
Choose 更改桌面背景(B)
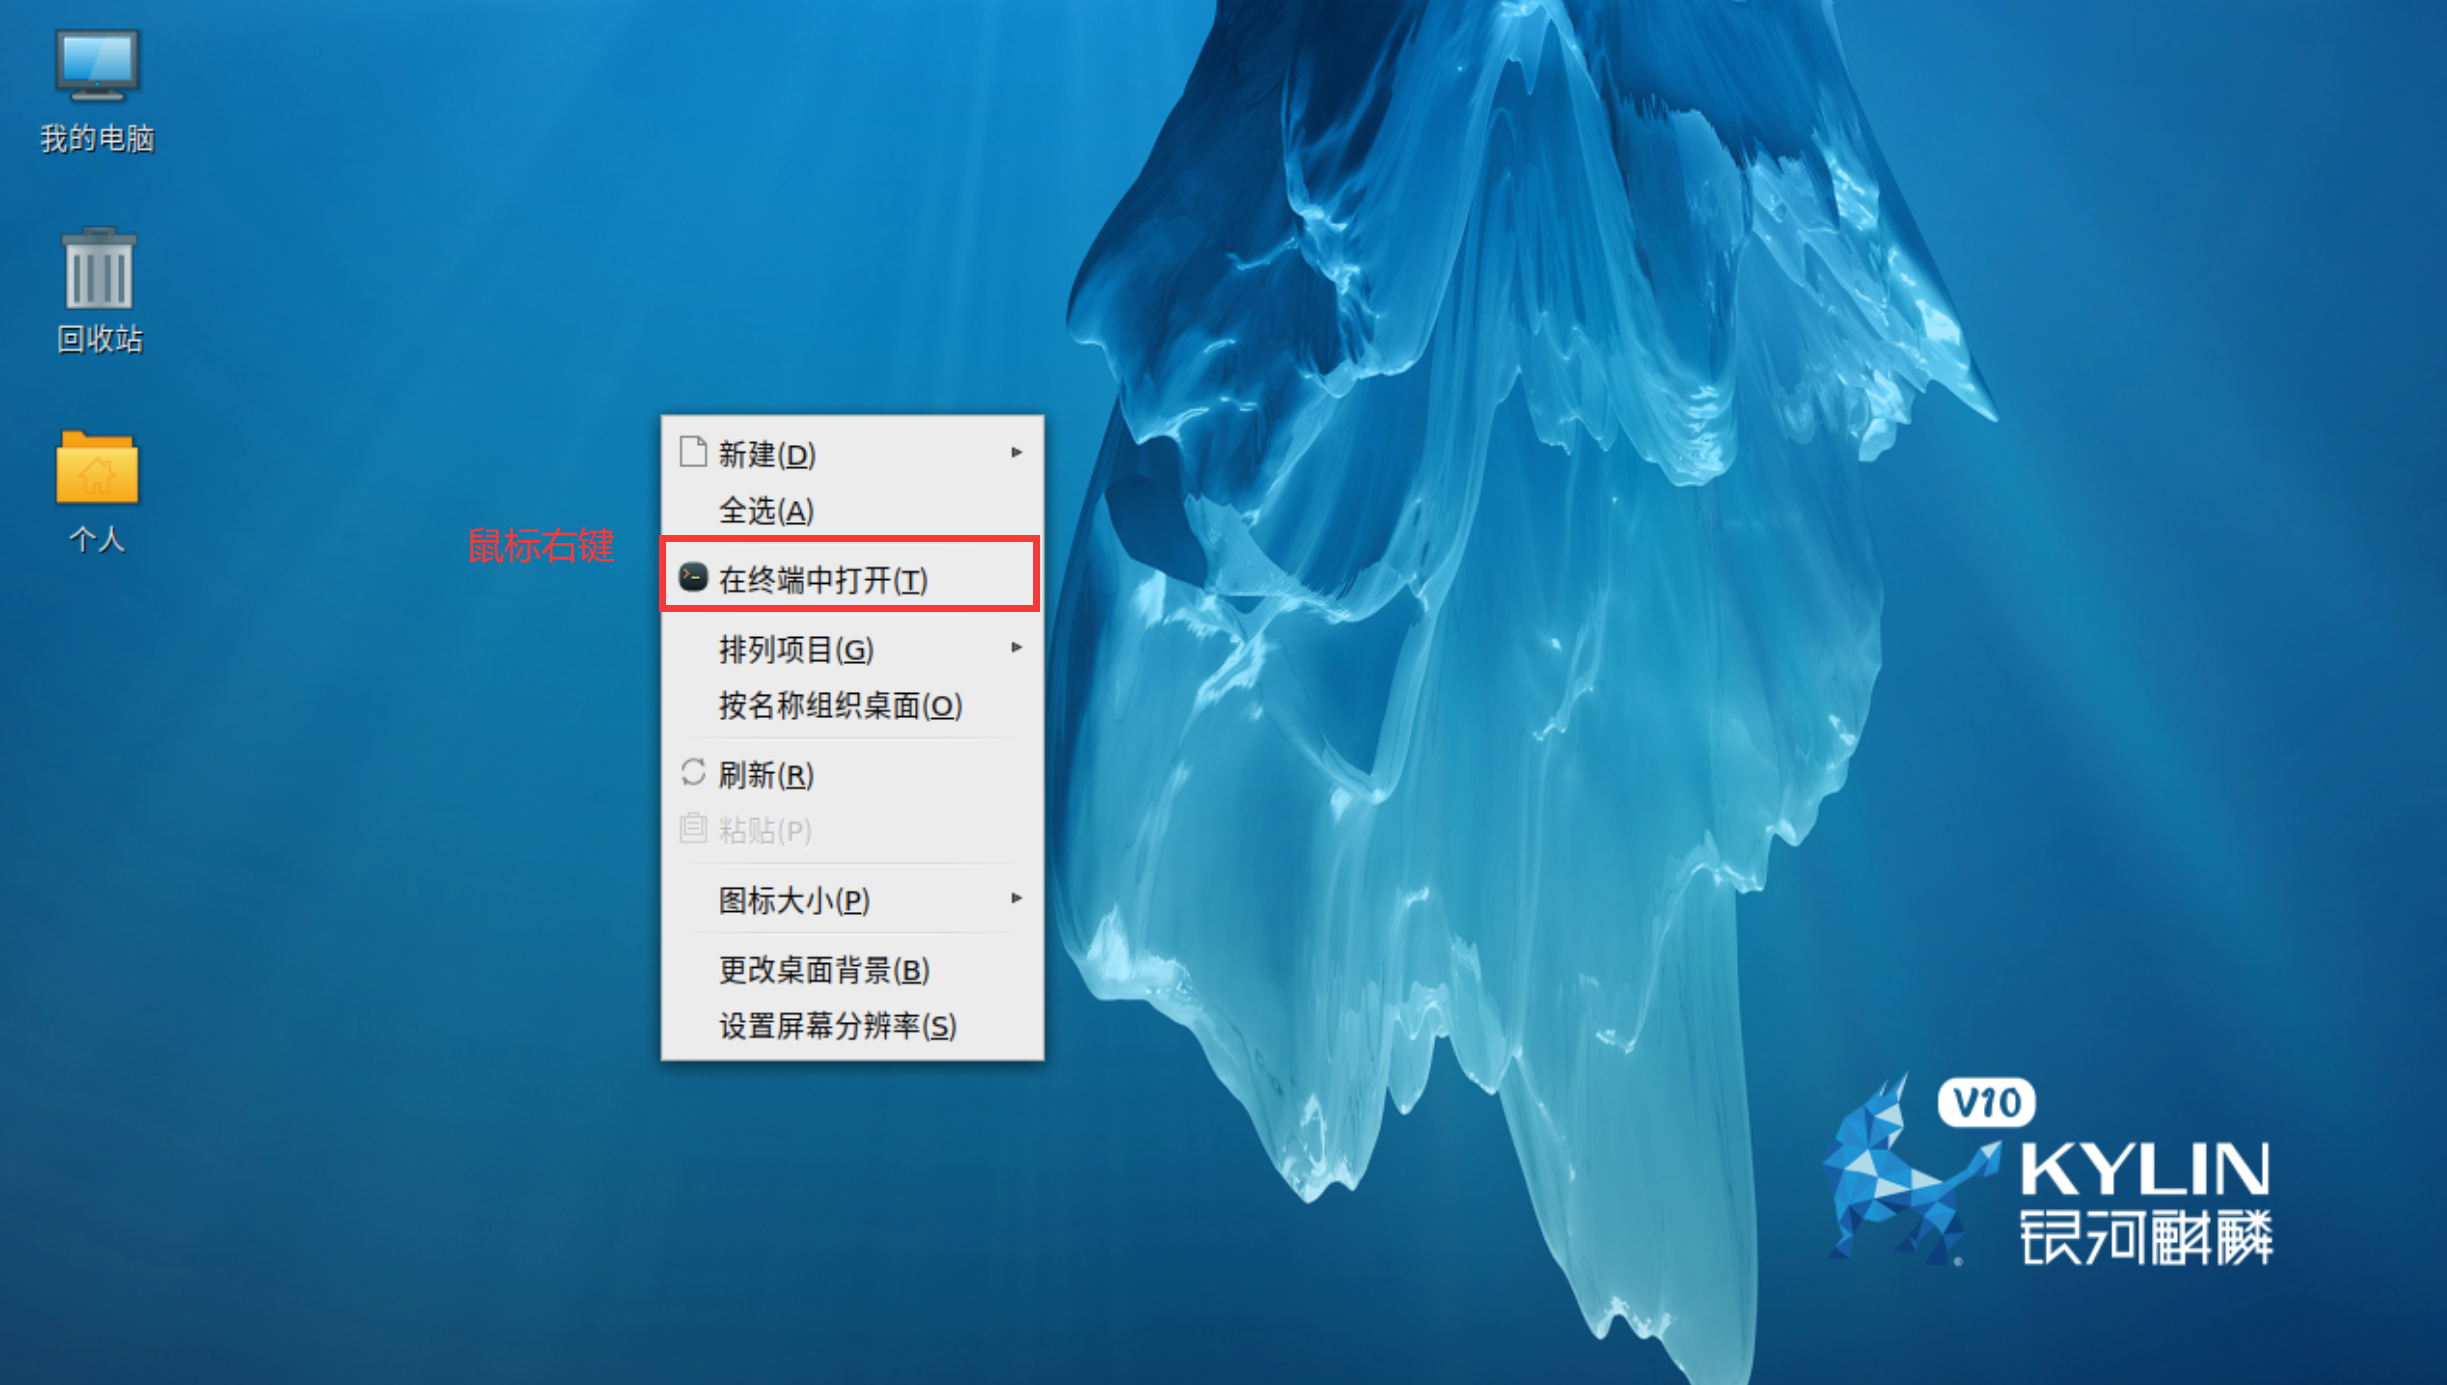click(852, 969)
